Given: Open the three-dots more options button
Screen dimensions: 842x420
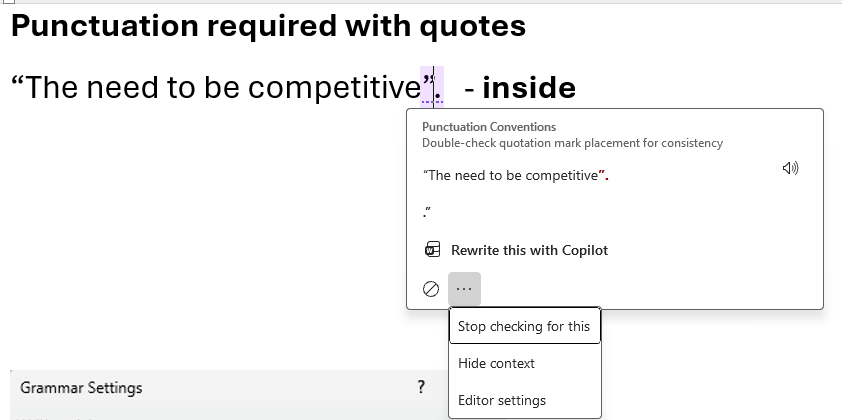Looking at the screenshot, I should (464, 289).
